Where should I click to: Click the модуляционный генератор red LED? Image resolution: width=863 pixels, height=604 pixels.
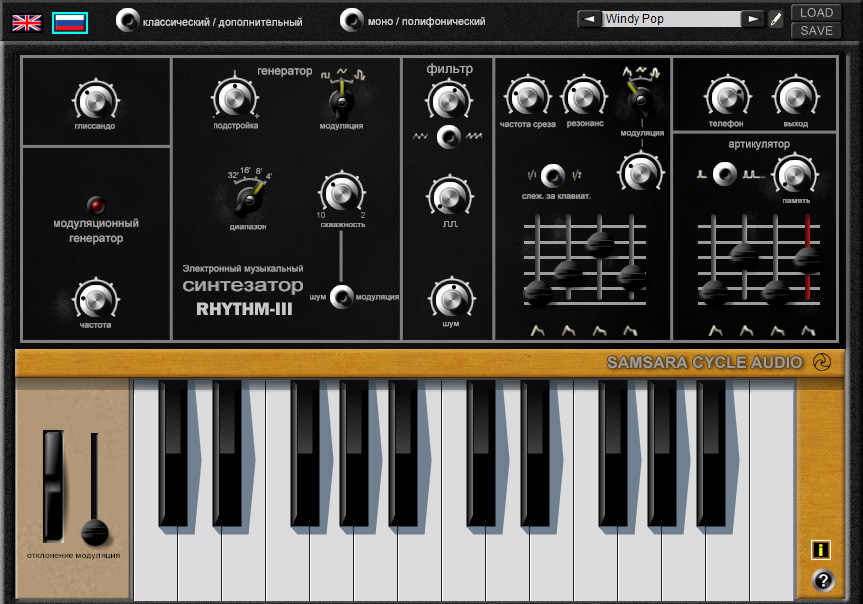pyautogui.click(x=96, y=205)
